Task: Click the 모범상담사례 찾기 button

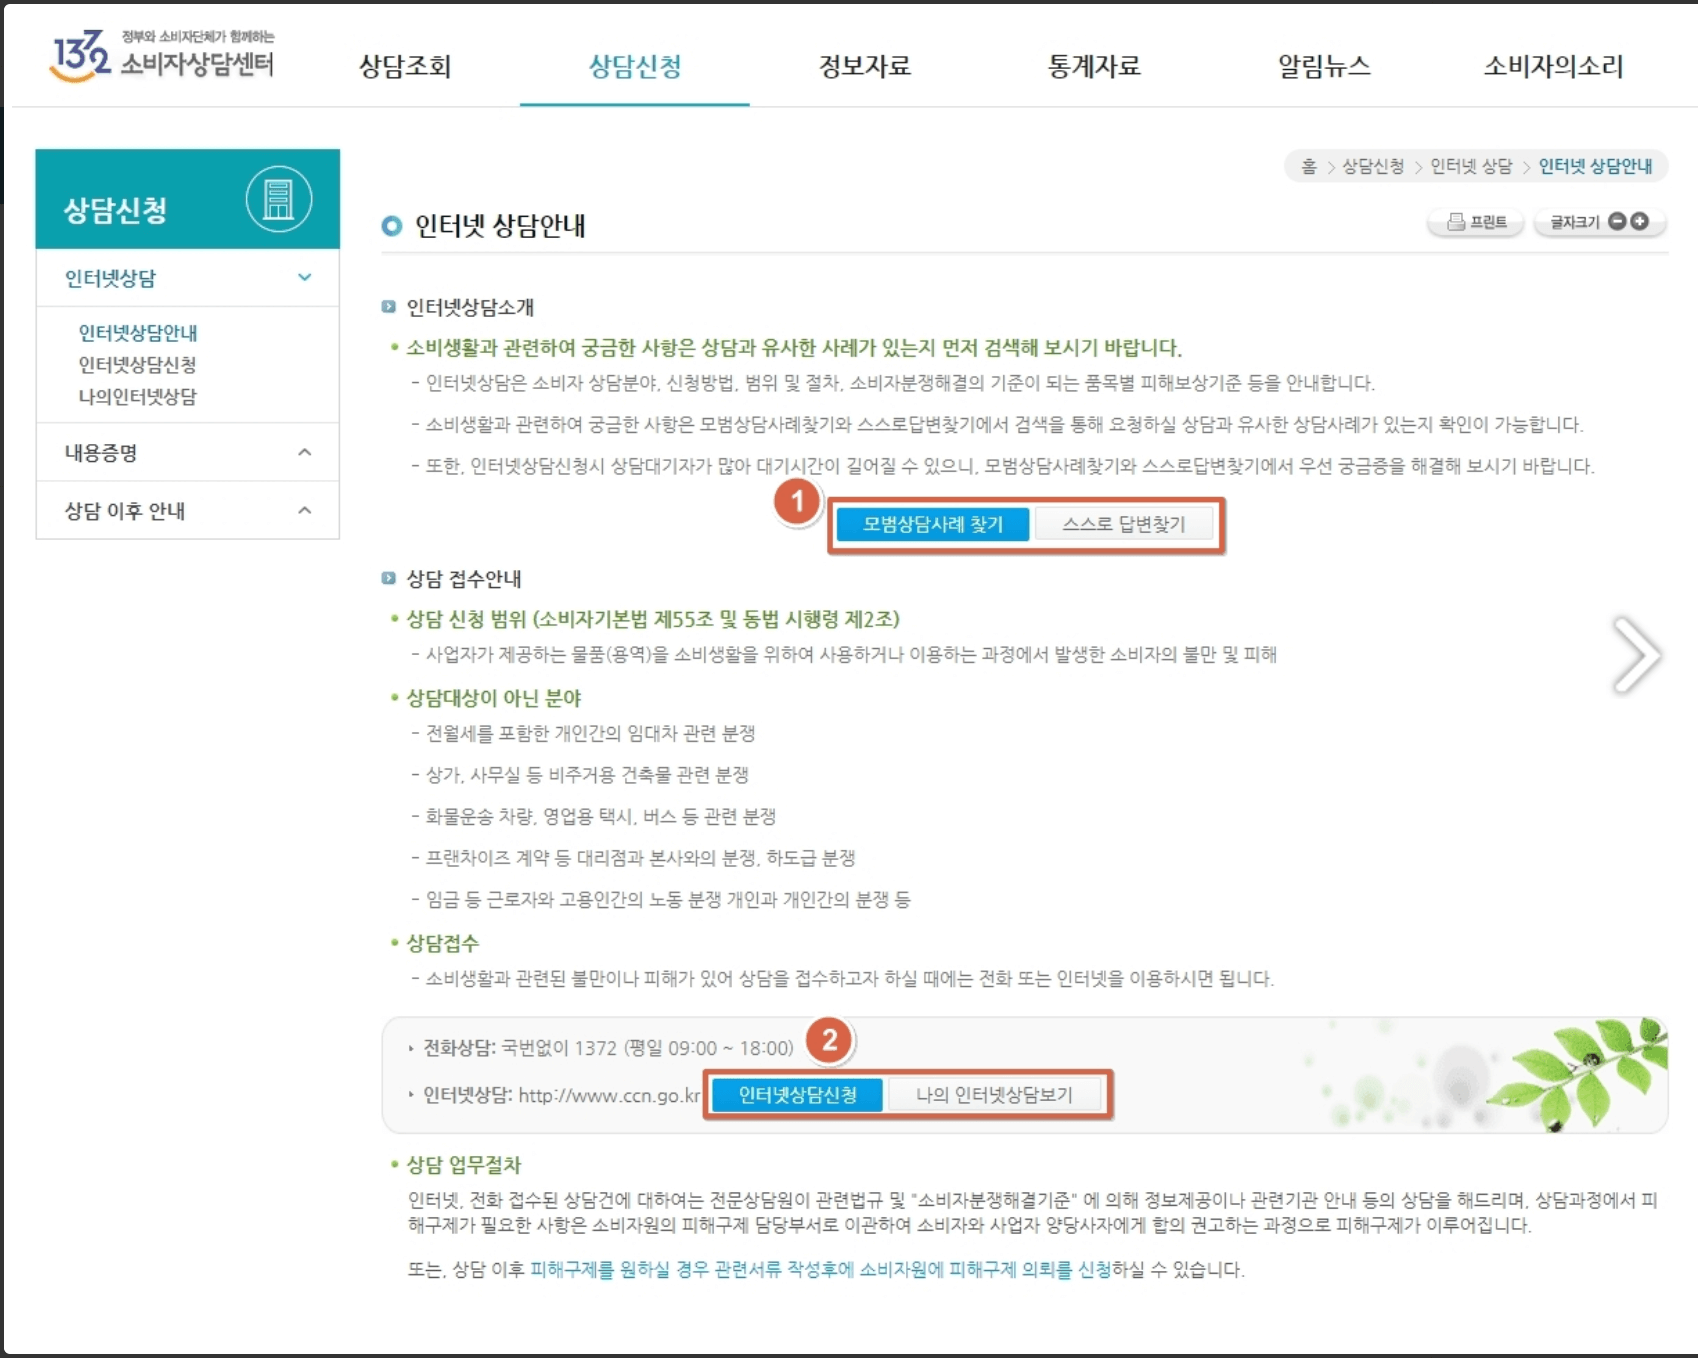Action: [x=933, y=524]
